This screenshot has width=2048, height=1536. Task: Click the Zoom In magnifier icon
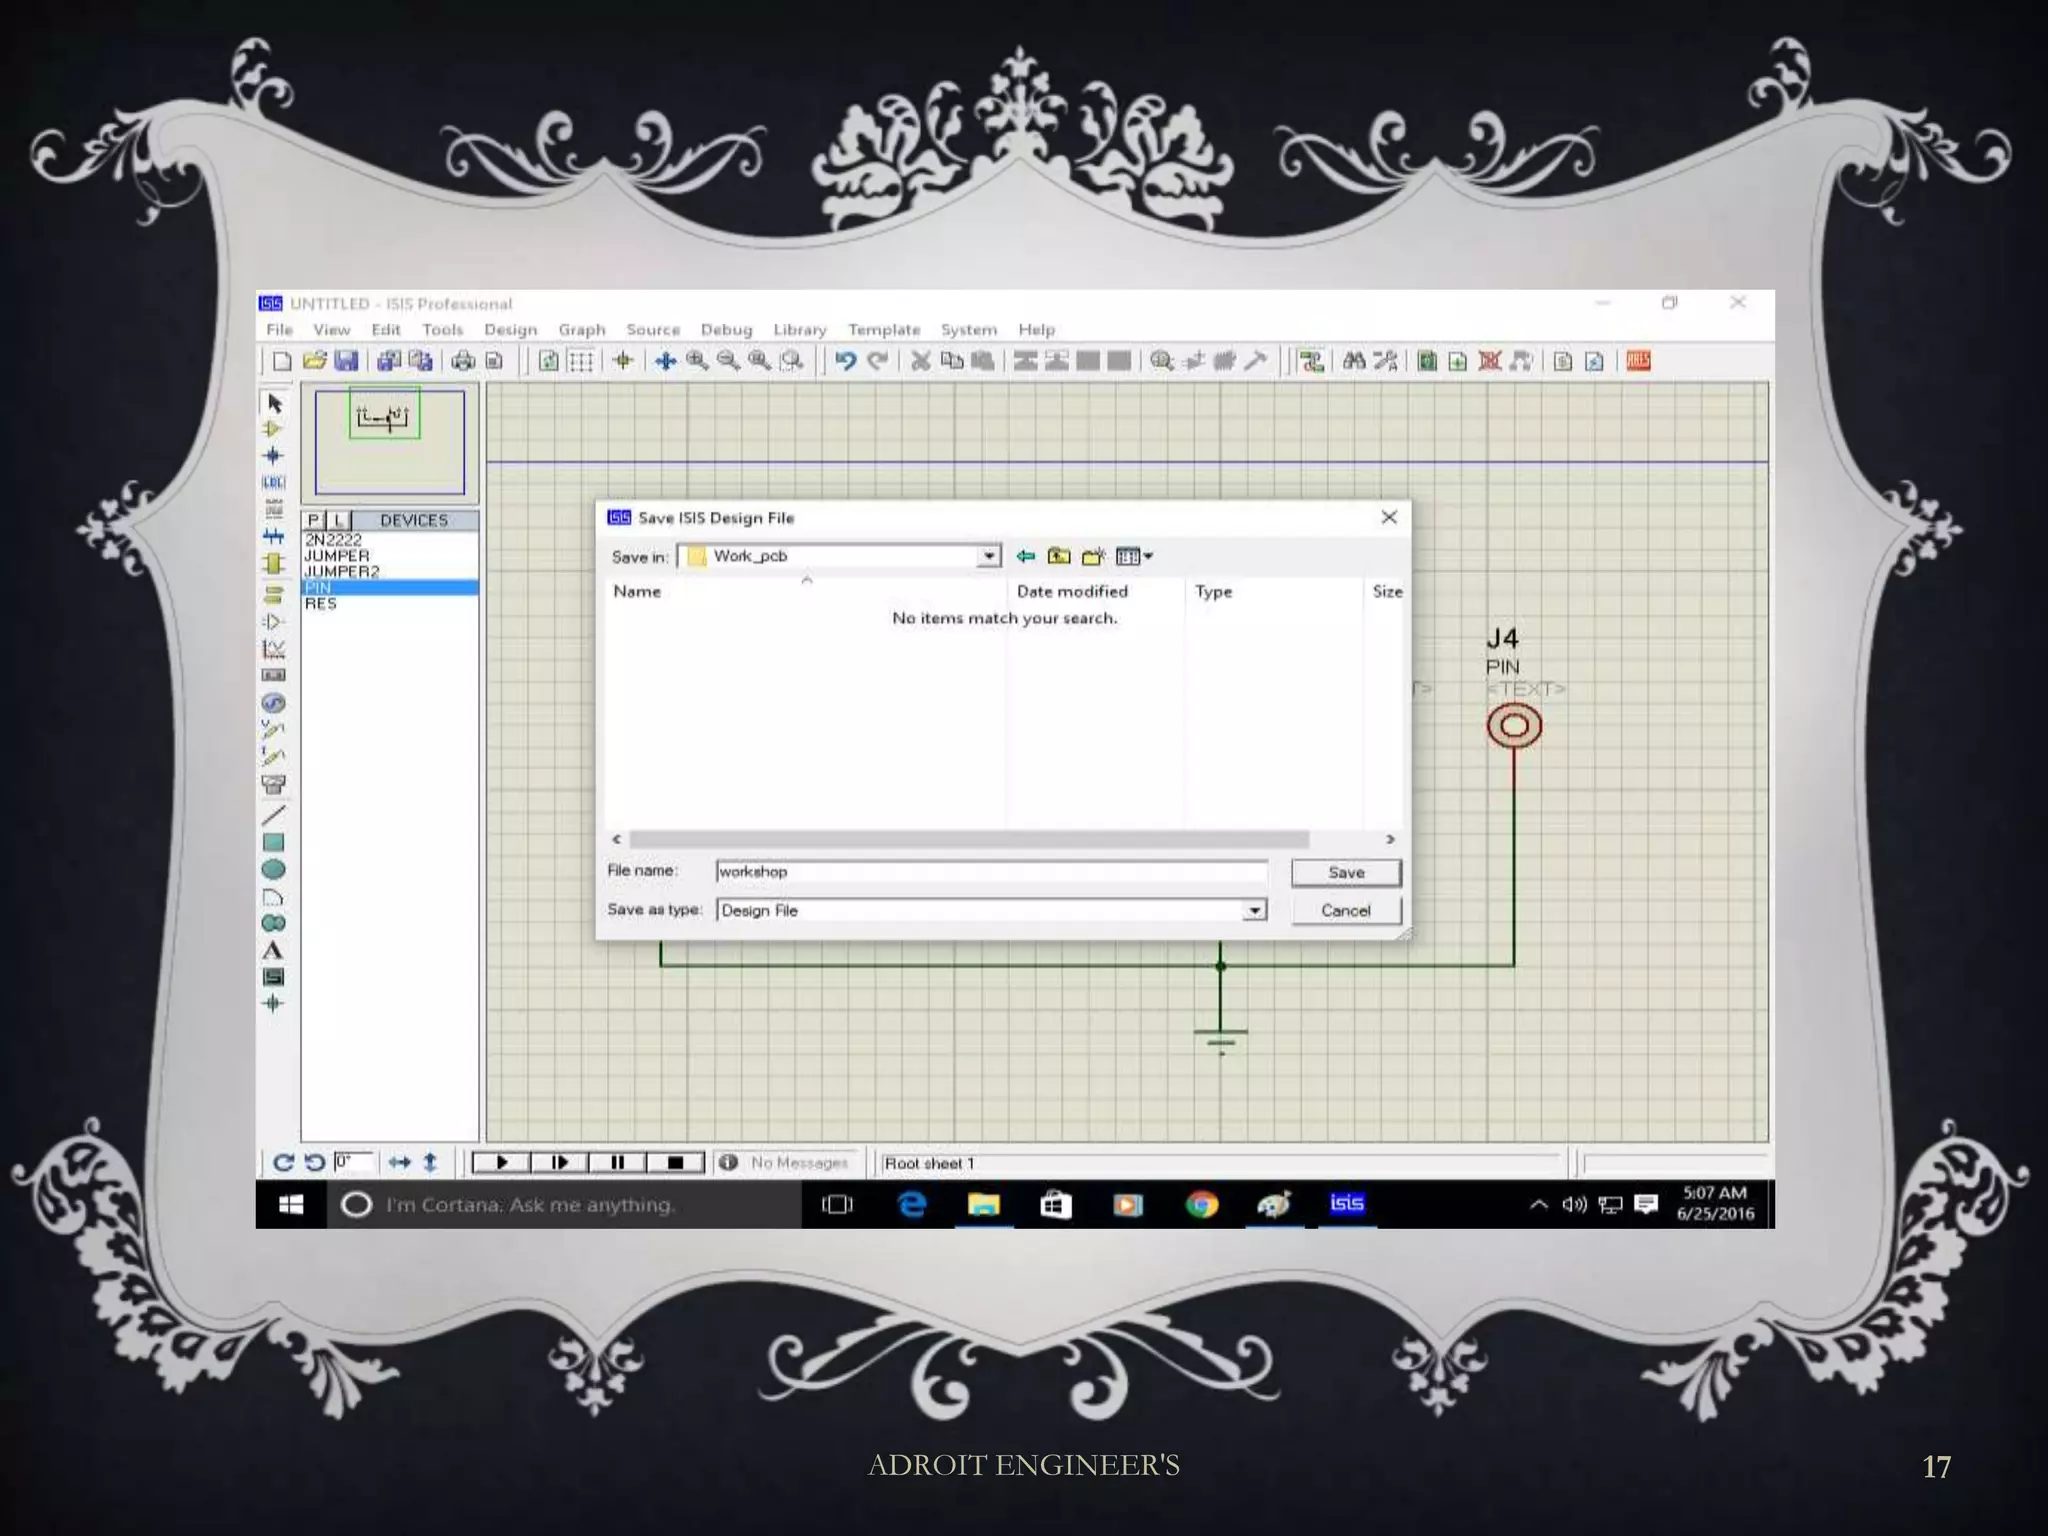tap(697, 361)
